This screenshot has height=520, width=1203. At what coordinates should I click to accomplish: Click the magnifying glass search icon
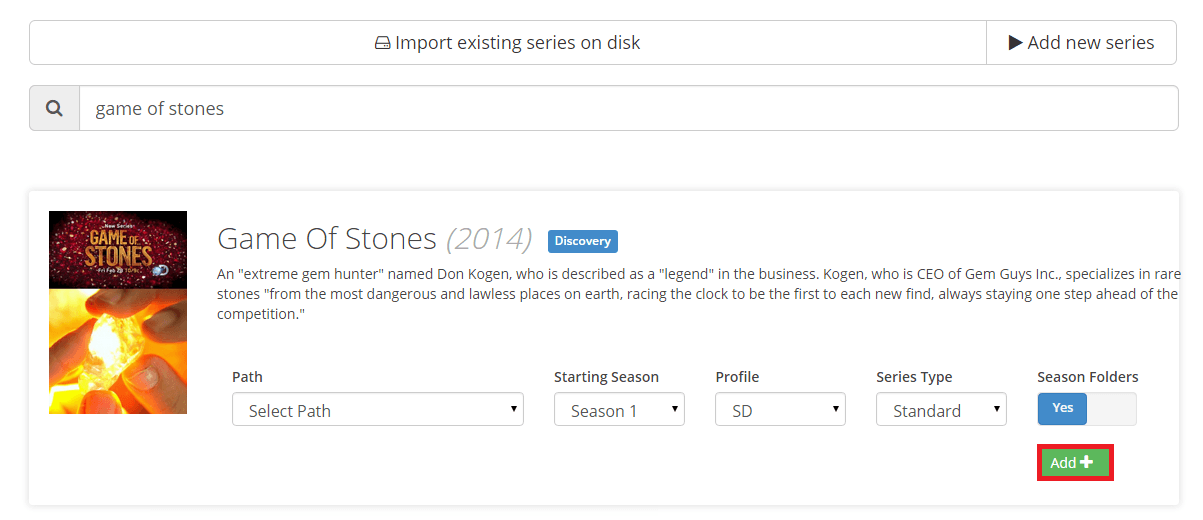55,108
